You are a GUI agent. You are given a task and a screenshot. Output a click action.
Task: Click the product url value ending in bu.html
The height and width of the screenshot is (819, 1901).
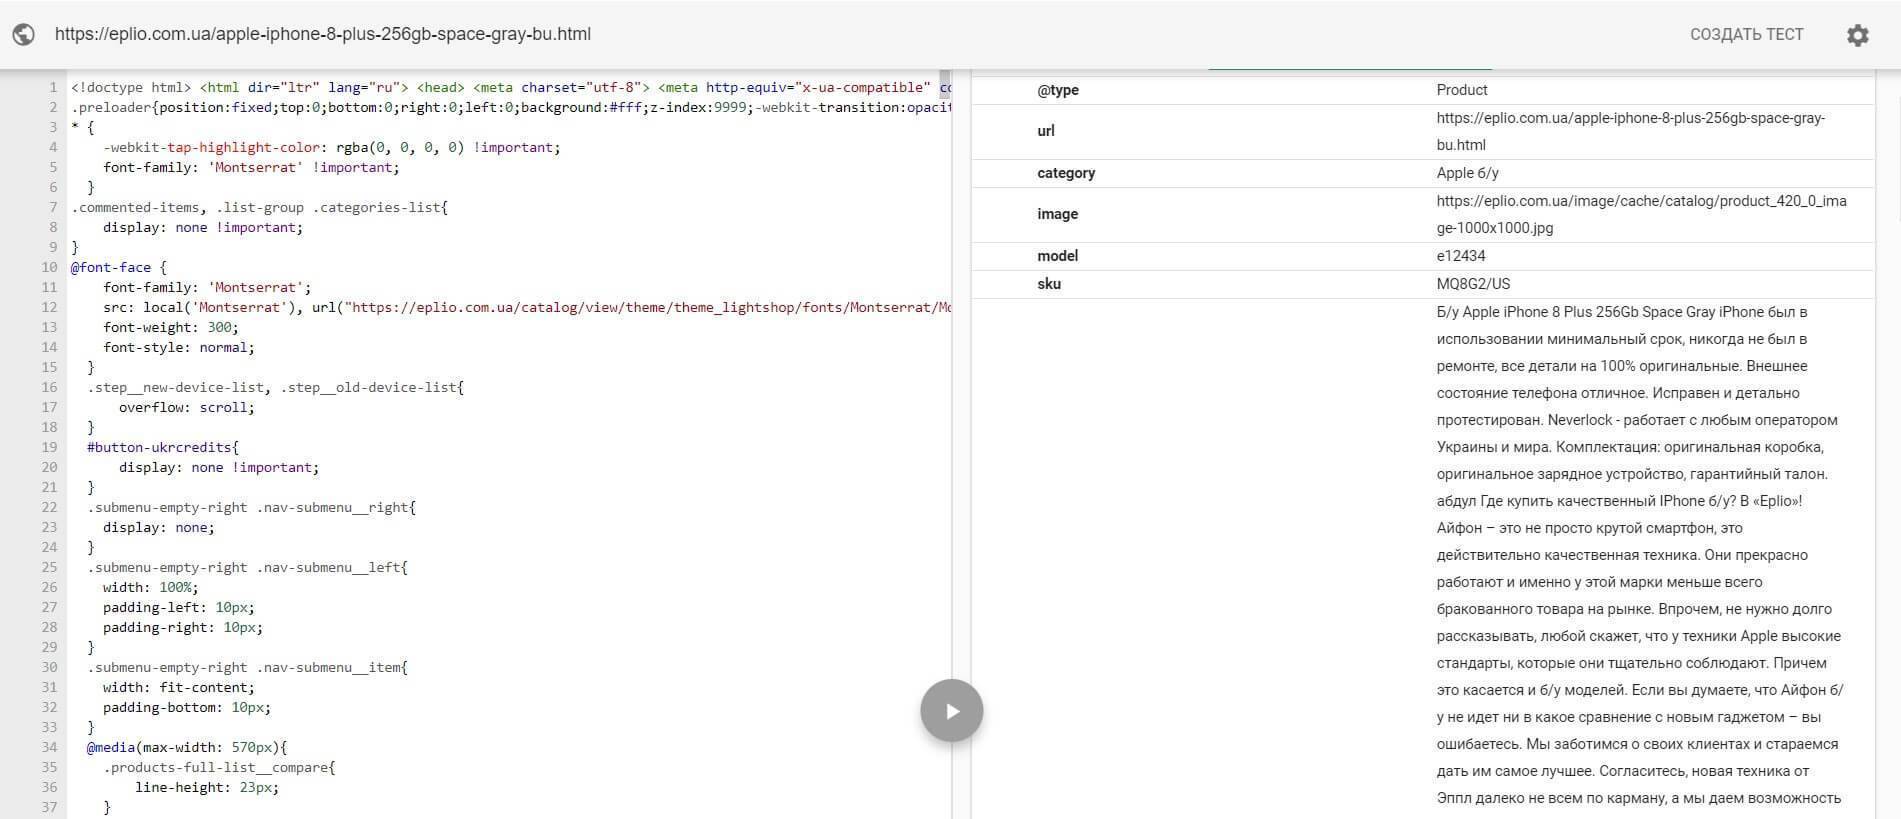click(1631, 131)
